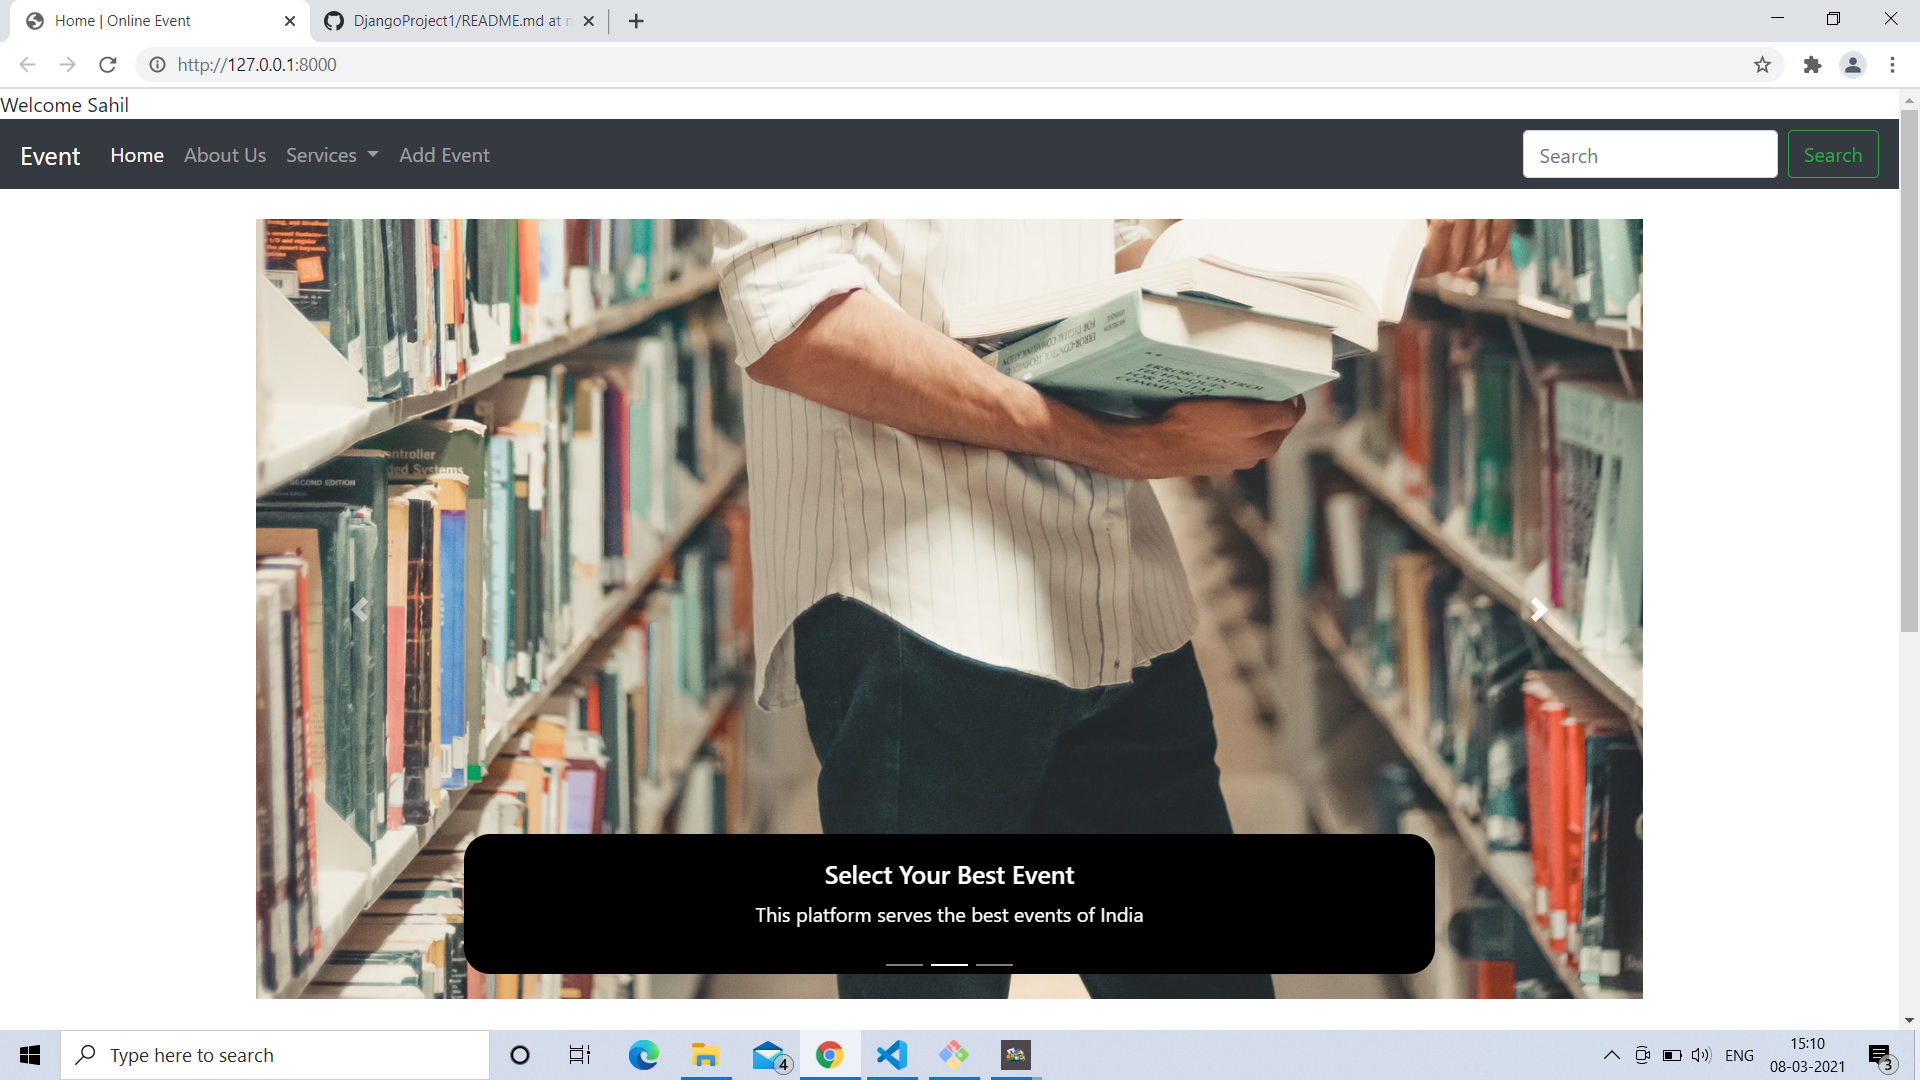Go to next carousel slide arrow
Viewport: 1920px width, 1080px height.
click(x=1538, y=609)
